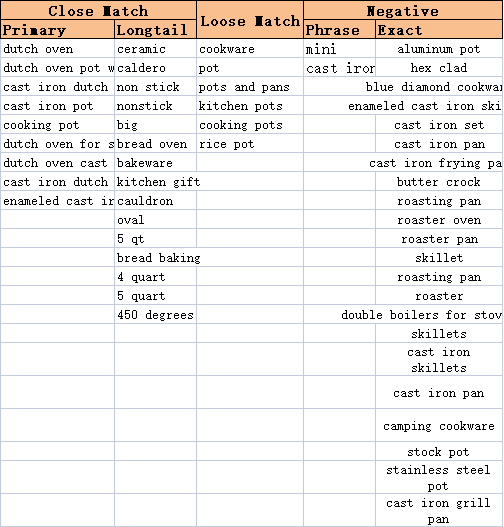Click the 'cast iron grill pan' cell
The height and width of the screenshot is (527, 504).
[x=439, y=510]
